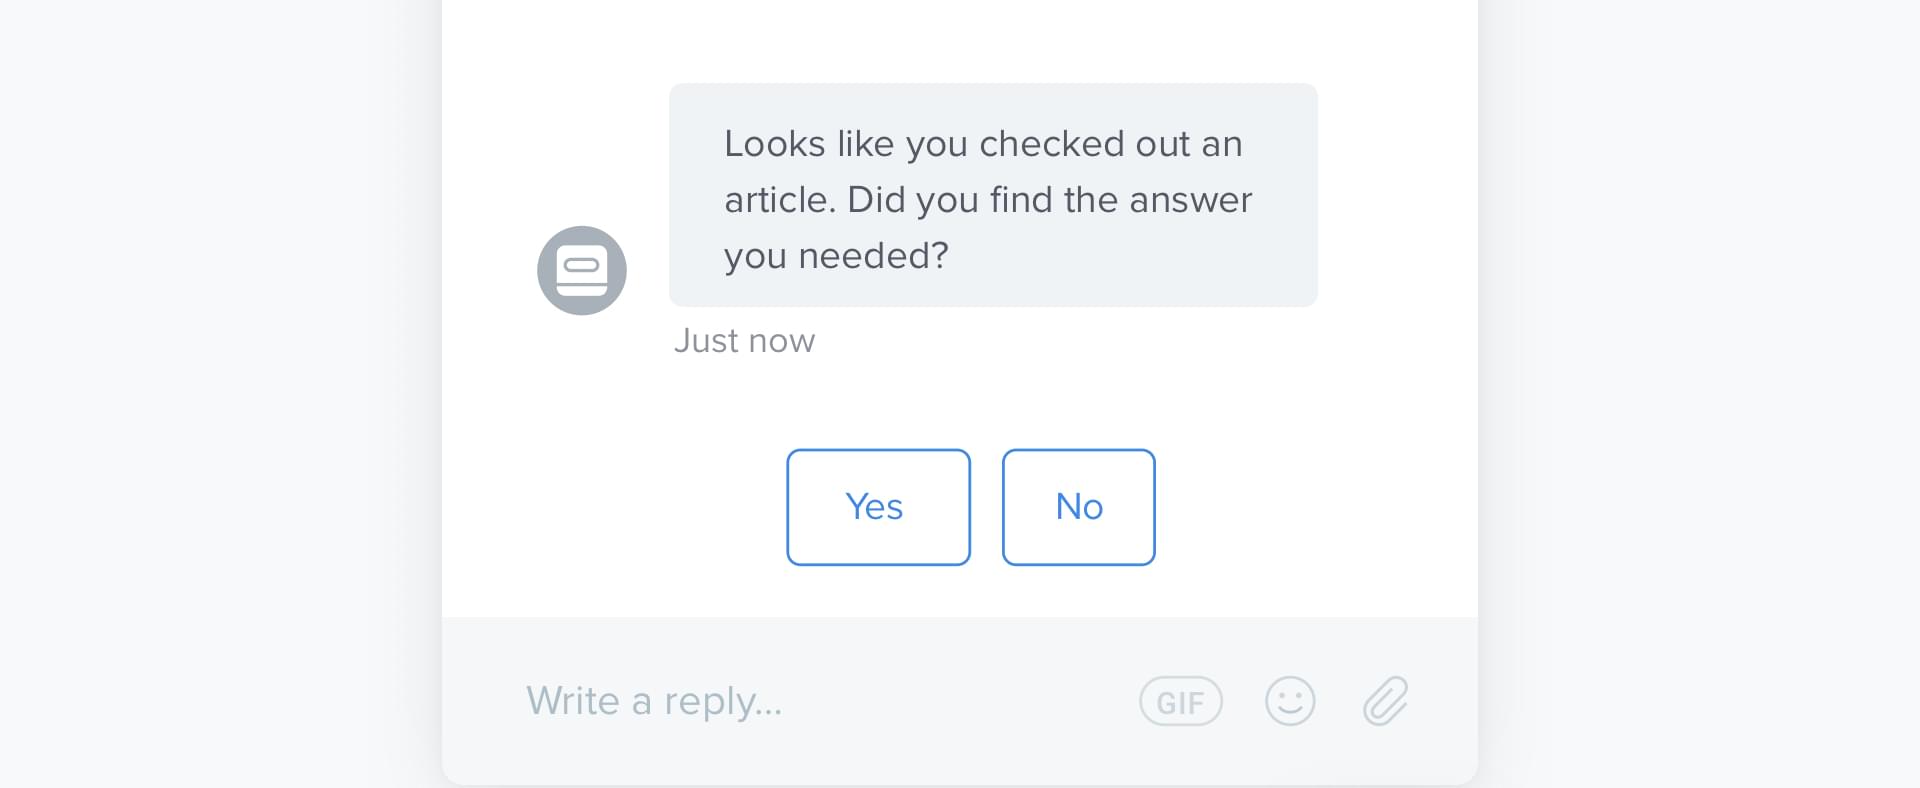Answer Yes to the article question
Image resolution: width=1920 pixels, height=788 pixels.
coord(878,507)
